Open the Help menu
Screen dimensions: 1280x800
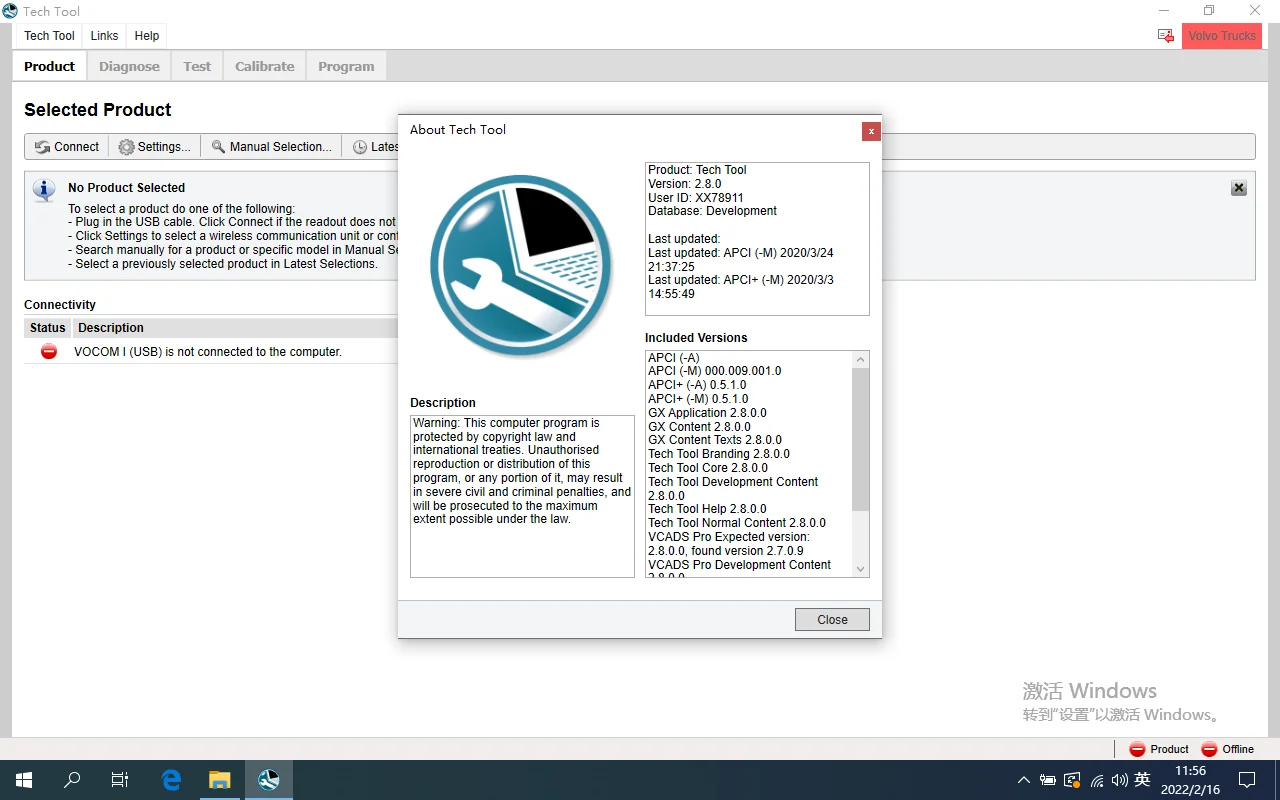coord(147,36)
